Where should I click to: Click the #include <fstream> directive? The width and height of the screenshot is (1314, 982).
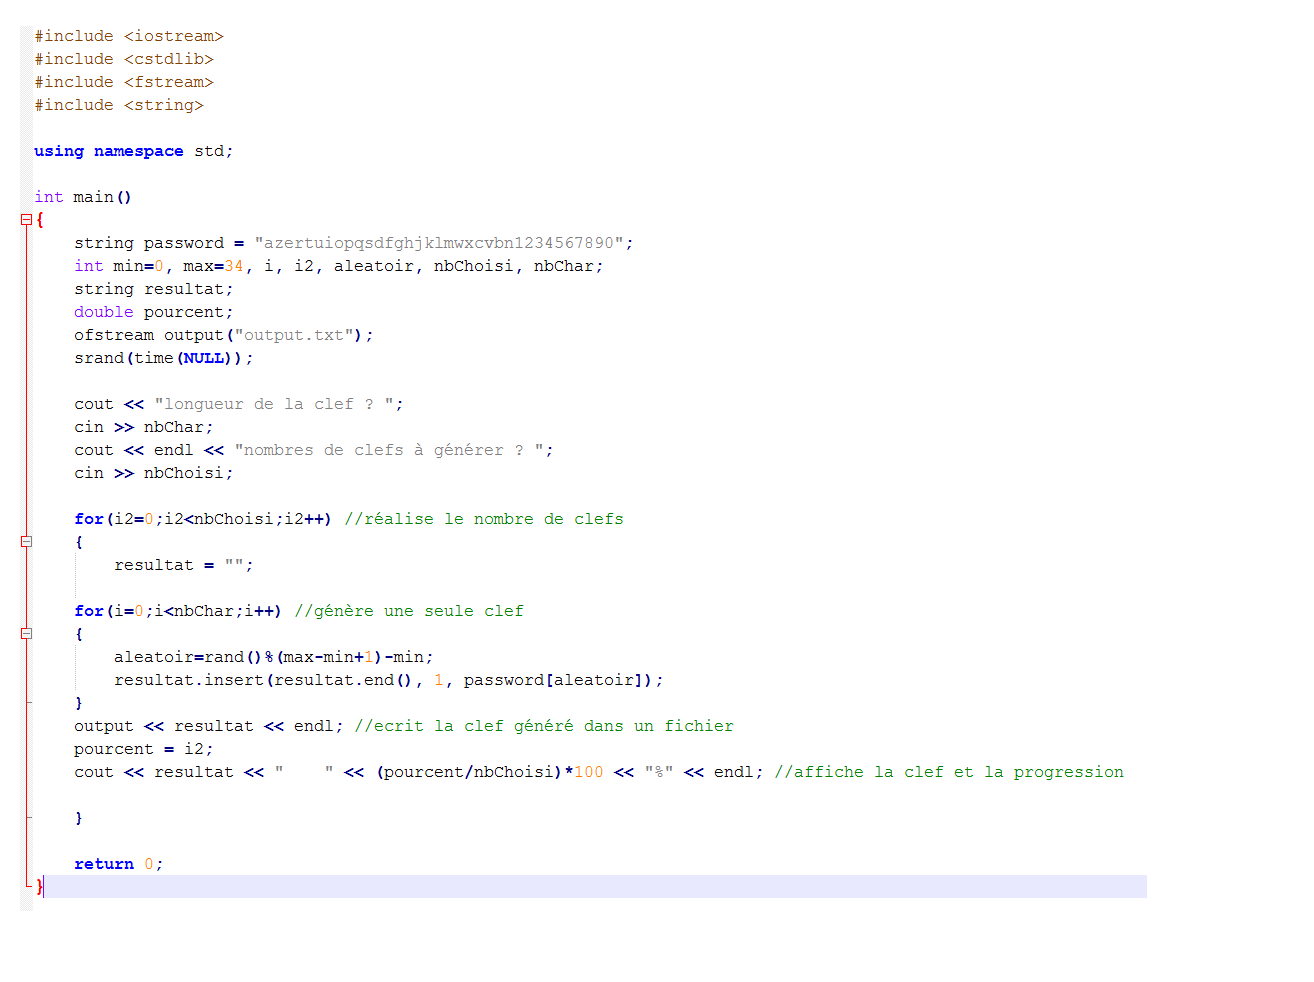[x=124, y=82]
